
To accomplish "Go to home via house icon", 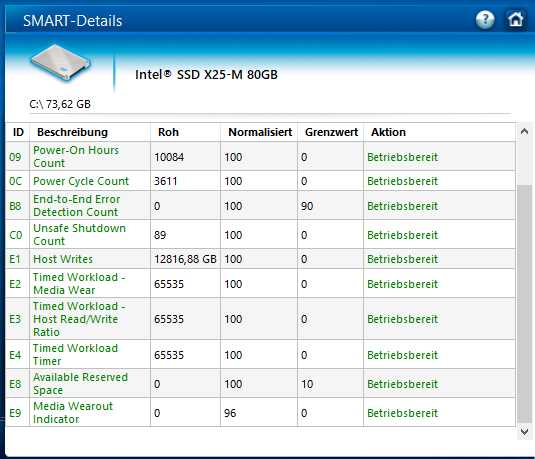I will (x=515, y=19).
